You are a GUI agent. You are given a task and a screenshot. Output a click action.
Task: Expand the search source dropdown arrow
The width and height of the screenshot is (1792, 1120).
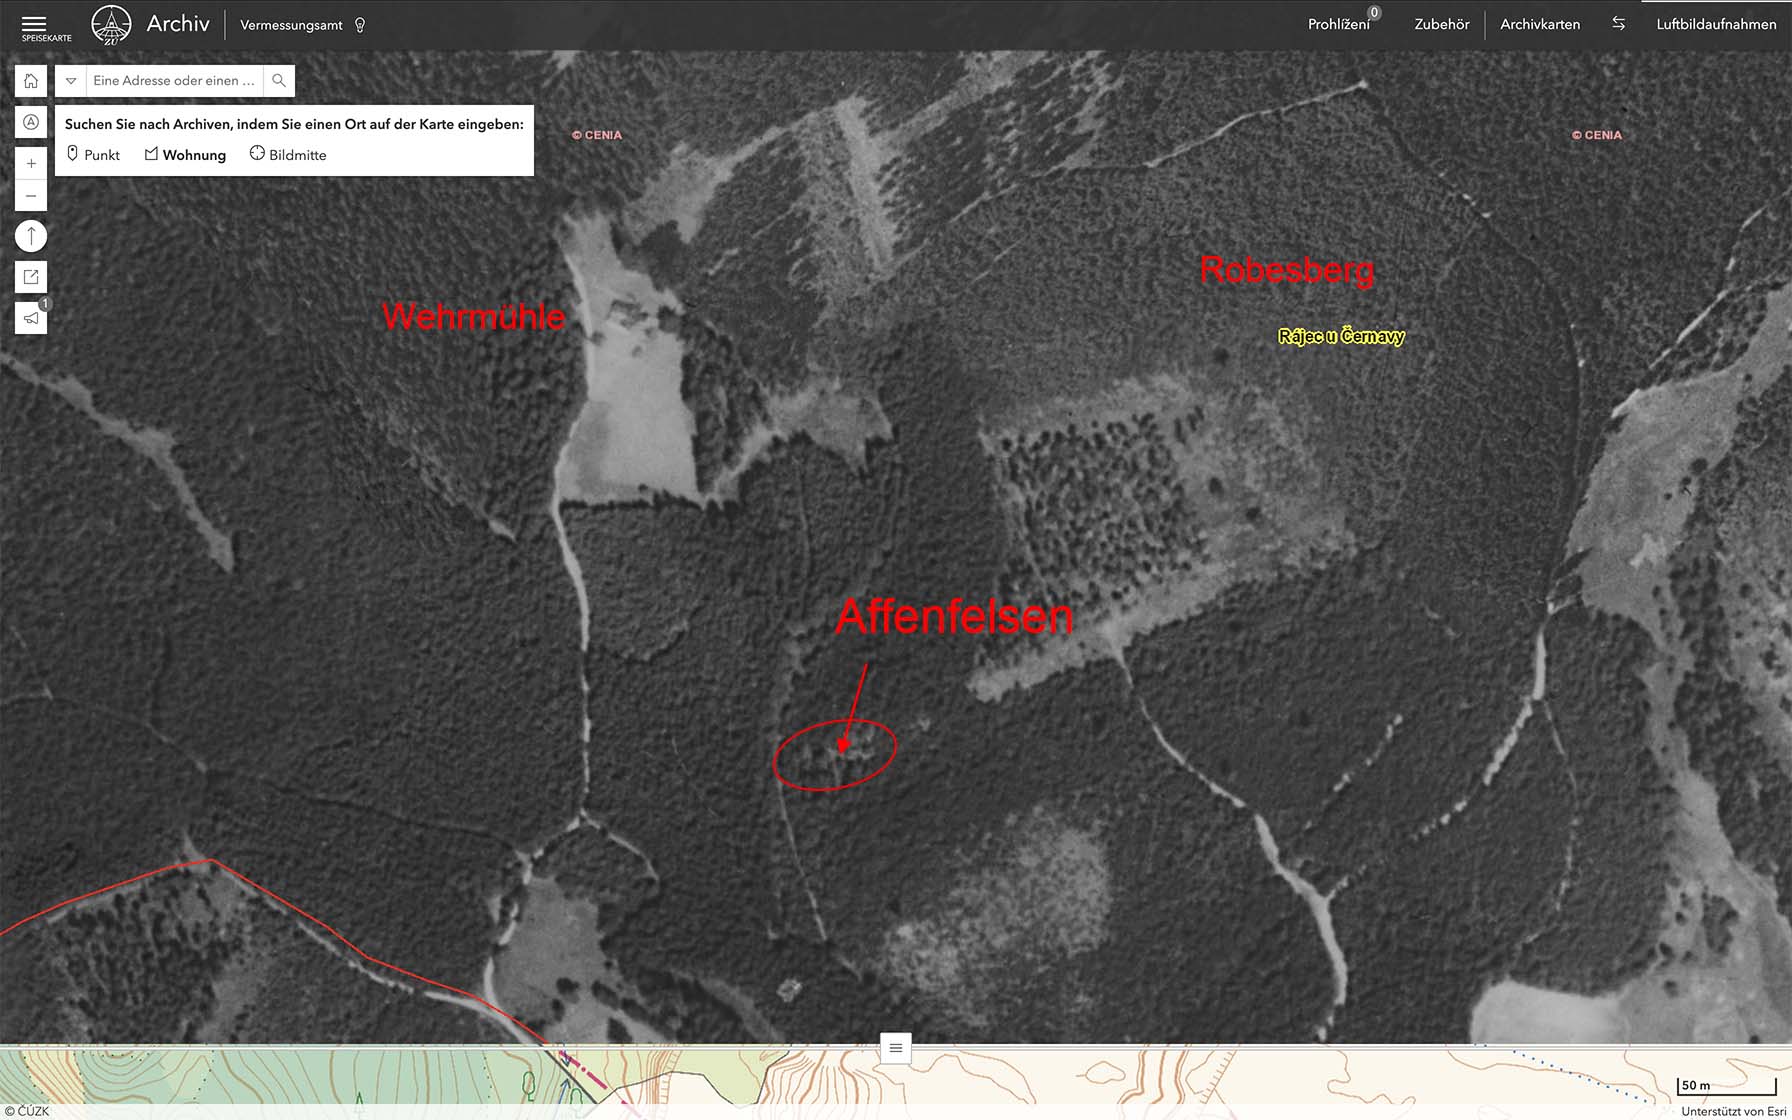tap(71, 81)
